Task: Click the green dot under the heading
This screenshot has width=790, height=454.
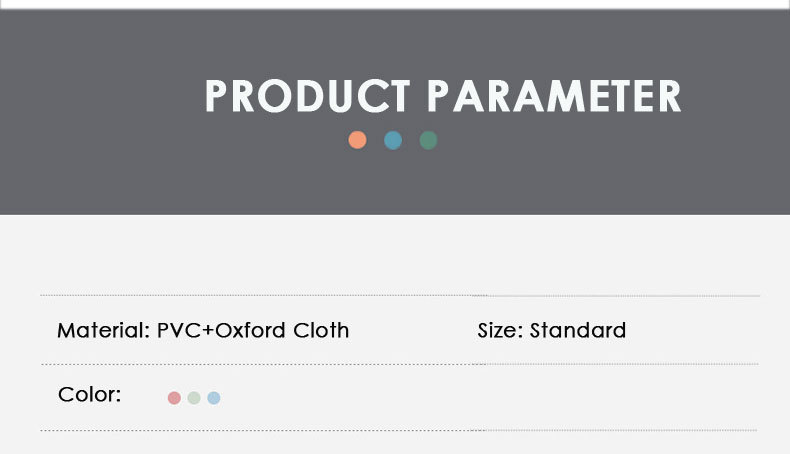Action: (429, 140)
